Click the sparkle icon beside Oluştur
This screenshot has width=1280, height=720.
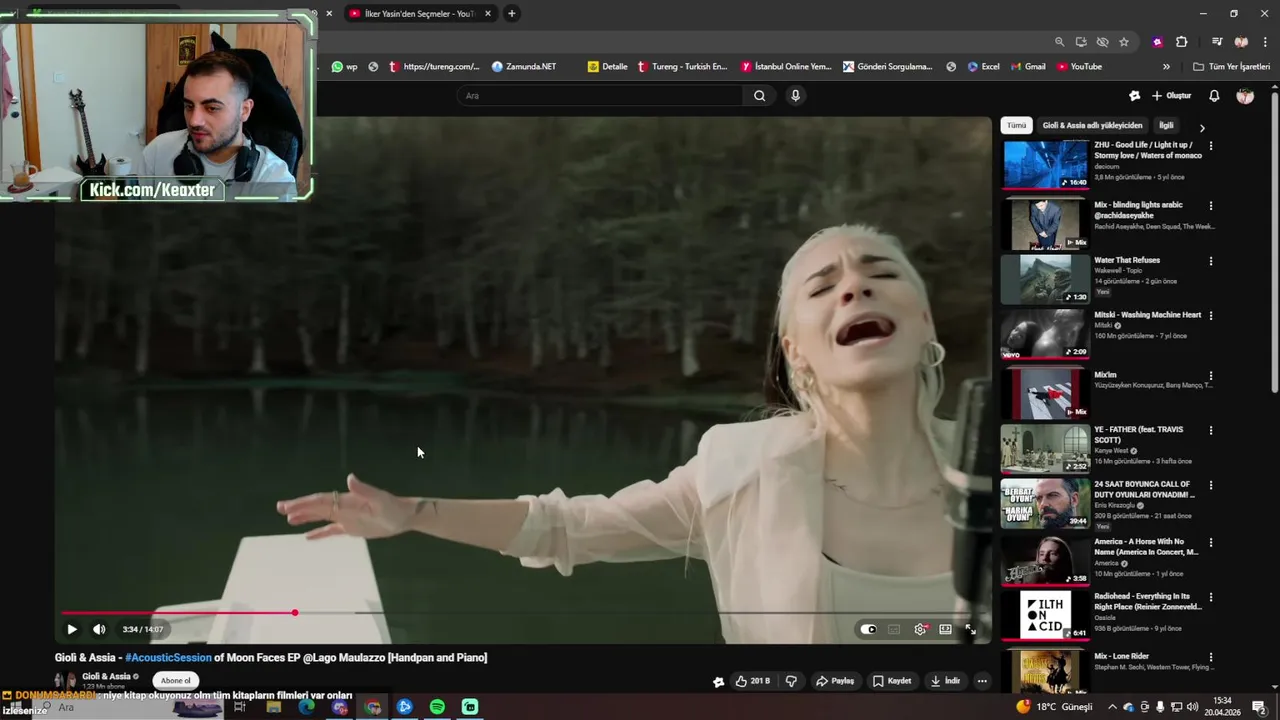click(x=1134, y=96)
